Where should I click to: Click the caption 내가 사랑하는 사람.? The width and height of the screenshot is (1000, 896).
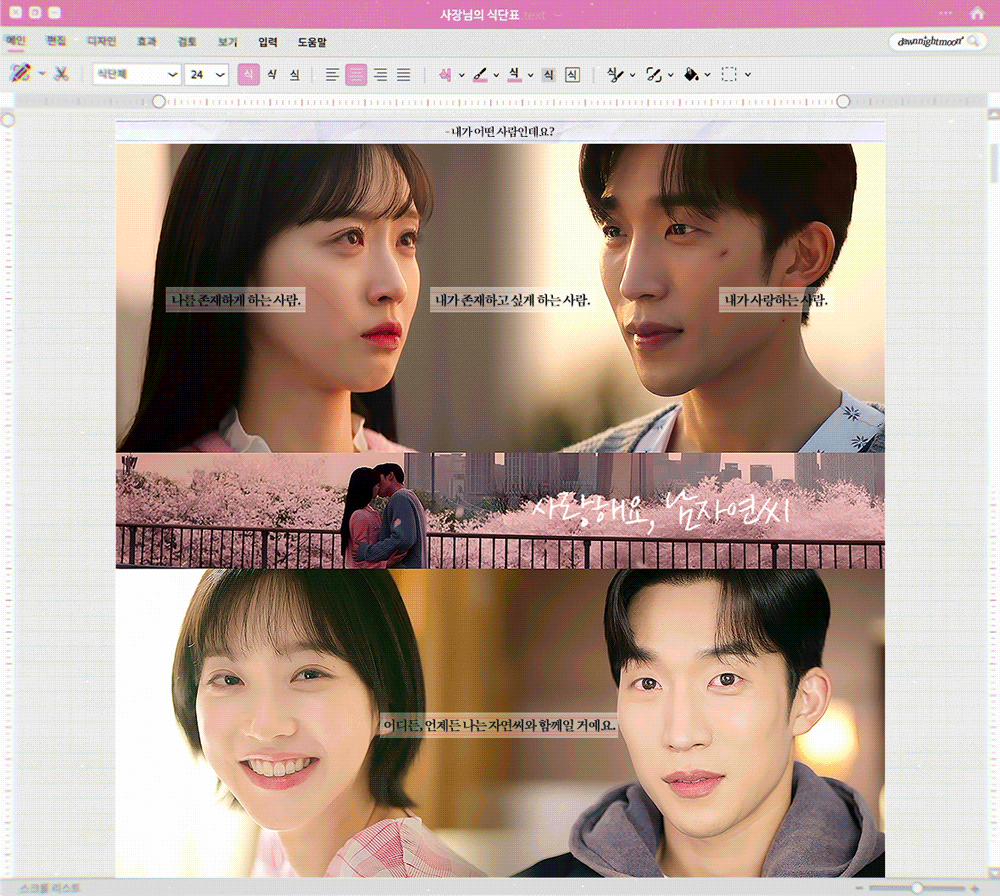[x=776, y=300]
